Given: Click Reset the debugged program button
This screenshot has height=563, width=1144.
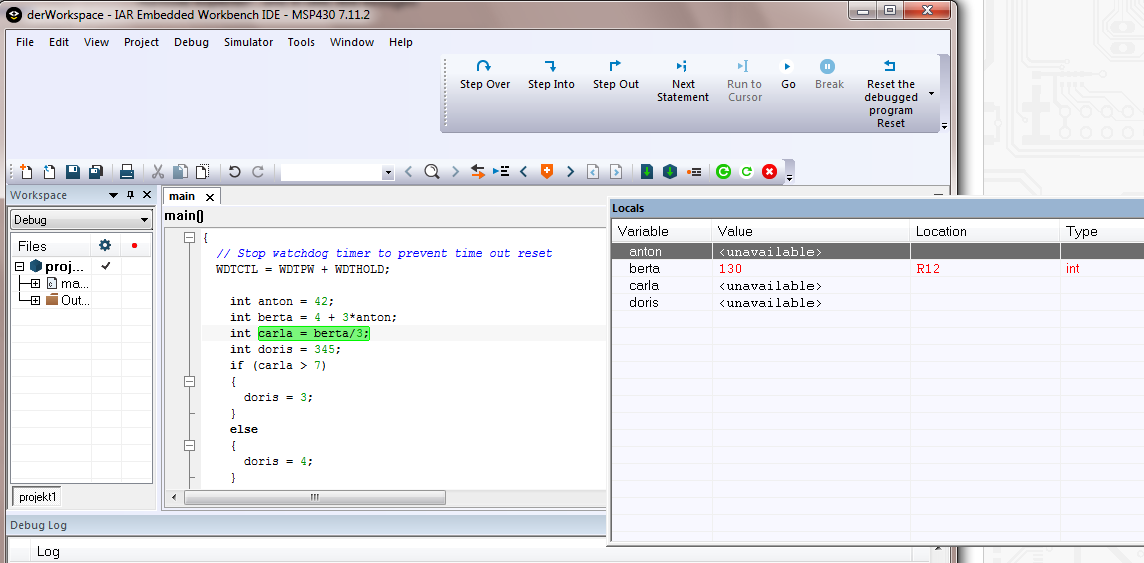Looking at the screenshot, I should (890, 94).
